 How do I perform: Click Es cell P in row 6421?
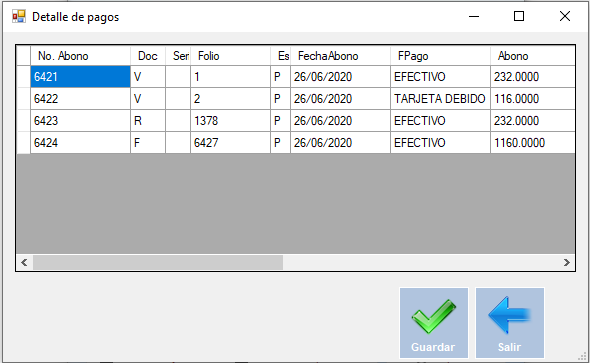pos(280,77)
